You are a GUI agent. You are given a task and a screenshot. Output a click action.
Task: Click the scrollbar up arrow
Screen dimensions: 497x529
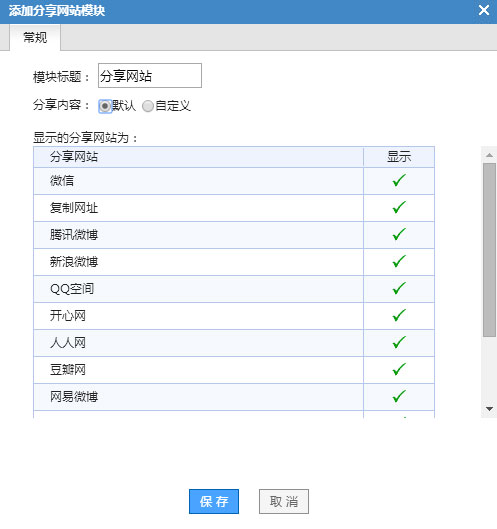pos(489,155)
